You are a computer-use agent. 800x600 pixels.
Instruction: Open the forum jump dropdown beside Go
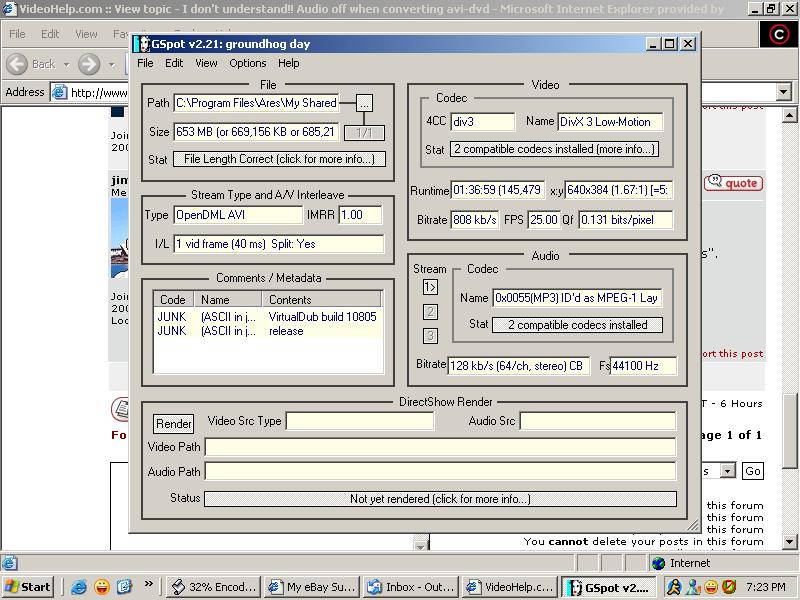click(x=728, y=470)
